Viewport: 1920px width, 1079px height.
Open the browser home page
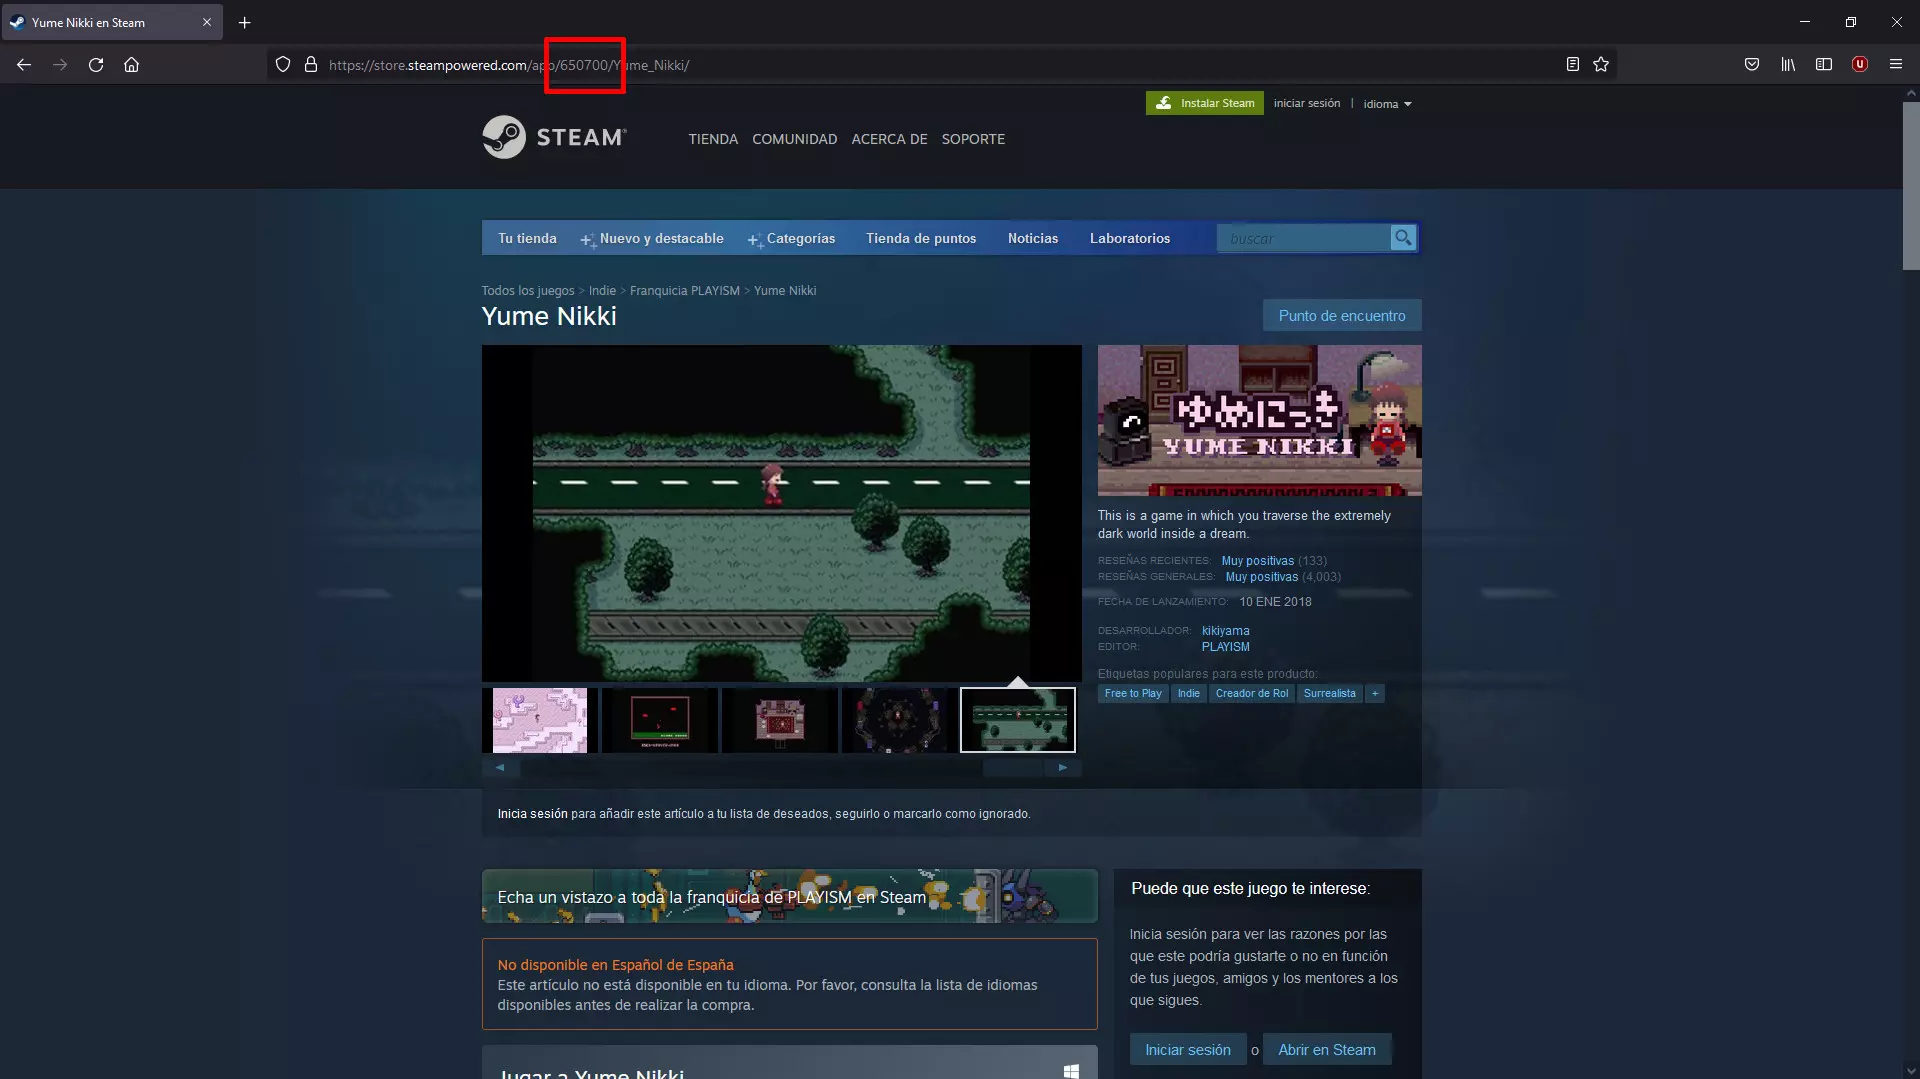click(x=131, y=65)
